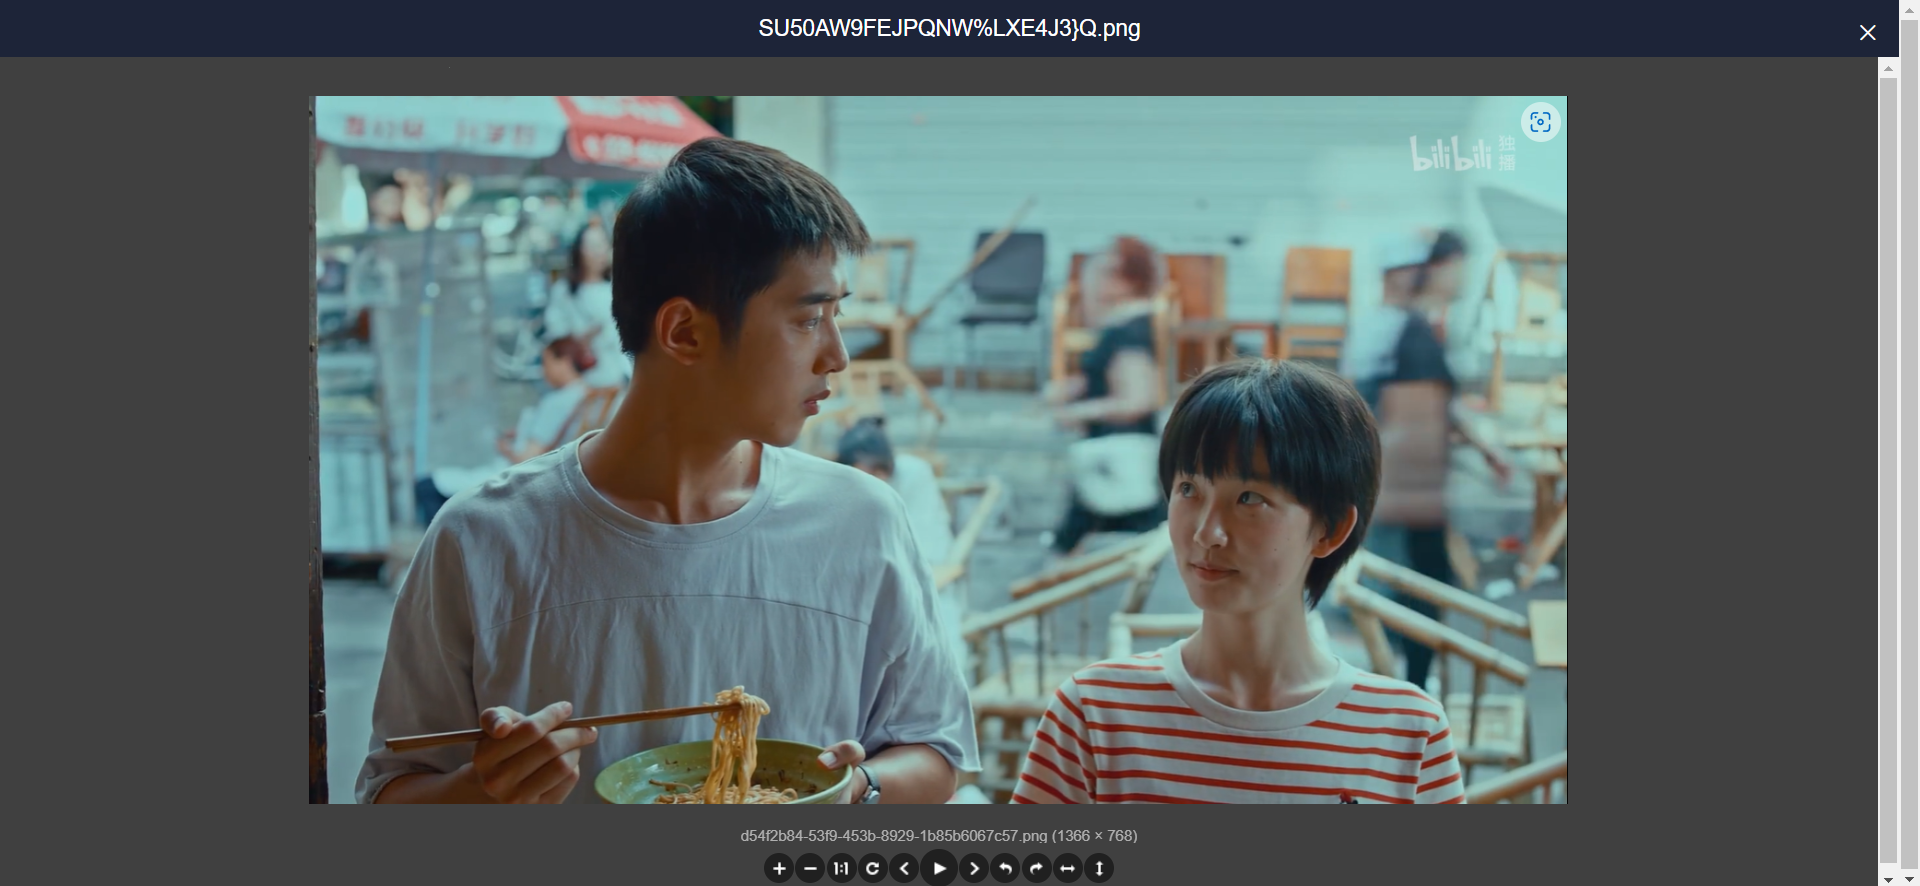Image resolution: width=1920 pixels, height=886 pixels.
Task: Start the slideshow with the play button
Action: click(x=939, y=868)
